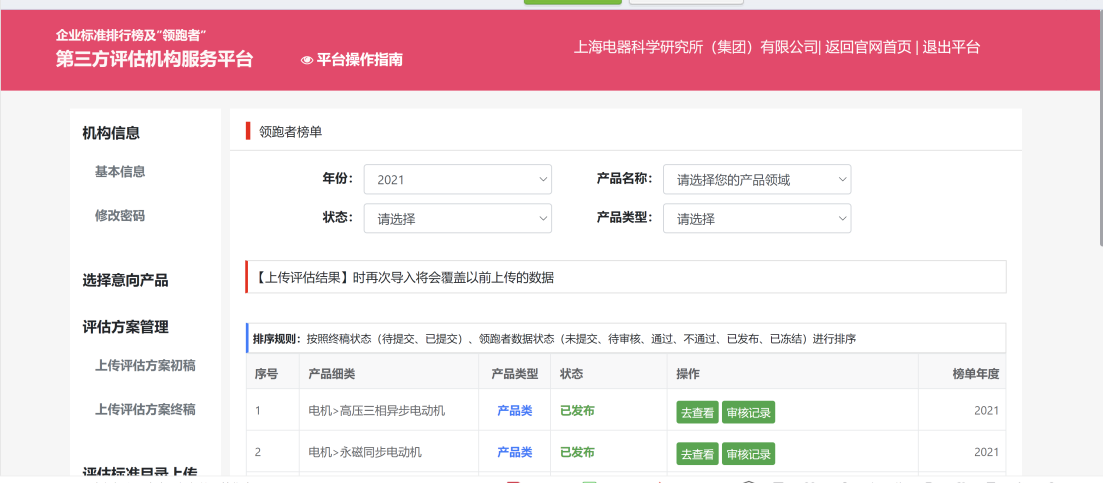Open the 平台操作指南 eye icon guide
The height and width of the screenshot is (483, 1103).
(351, 59)
